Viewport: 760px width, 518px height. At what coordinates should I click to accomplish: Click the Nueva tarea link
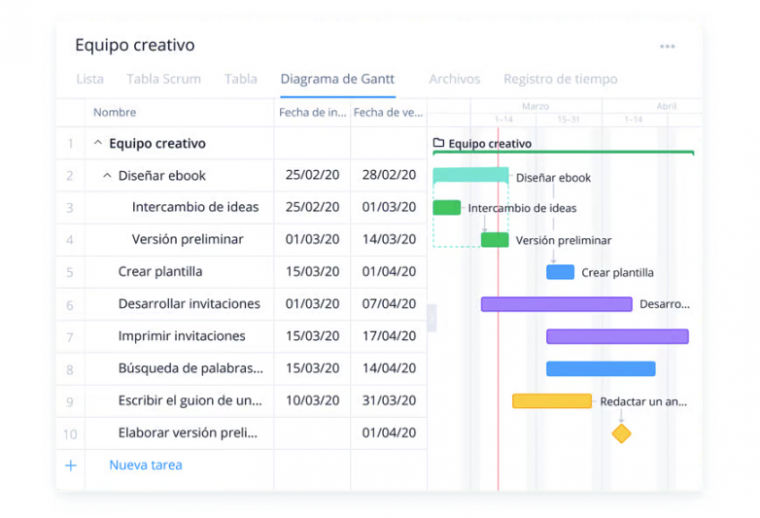[x=145, y=465]
